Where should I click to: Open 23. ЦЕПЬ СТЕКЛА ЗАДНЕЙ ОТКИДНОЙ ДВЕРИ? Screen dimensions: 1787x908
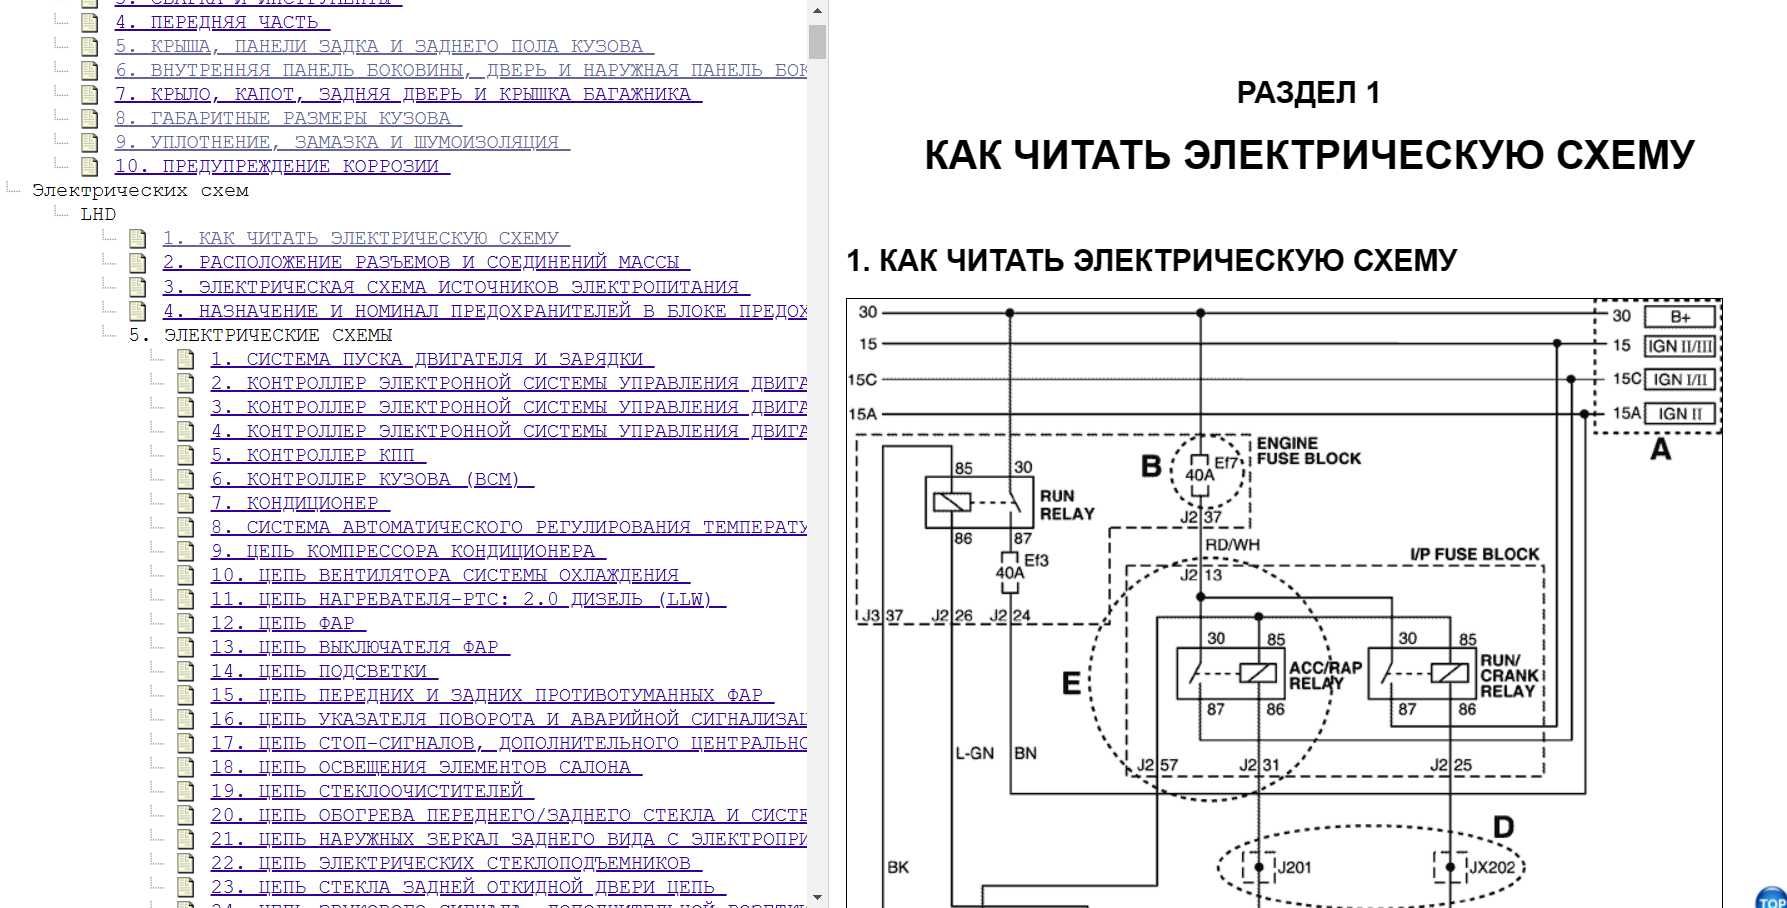pyautogui.click(x=468, y=887)
